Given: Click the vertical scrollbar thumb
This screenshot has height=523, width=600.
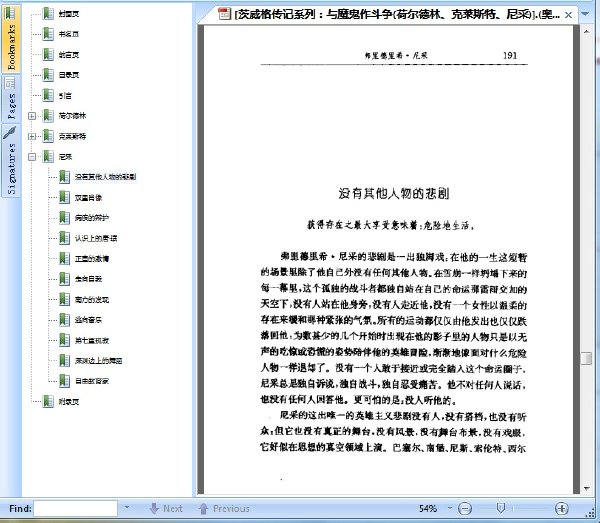Looking at the screenshot, I should pyautogui.click(x=586, y=358).
